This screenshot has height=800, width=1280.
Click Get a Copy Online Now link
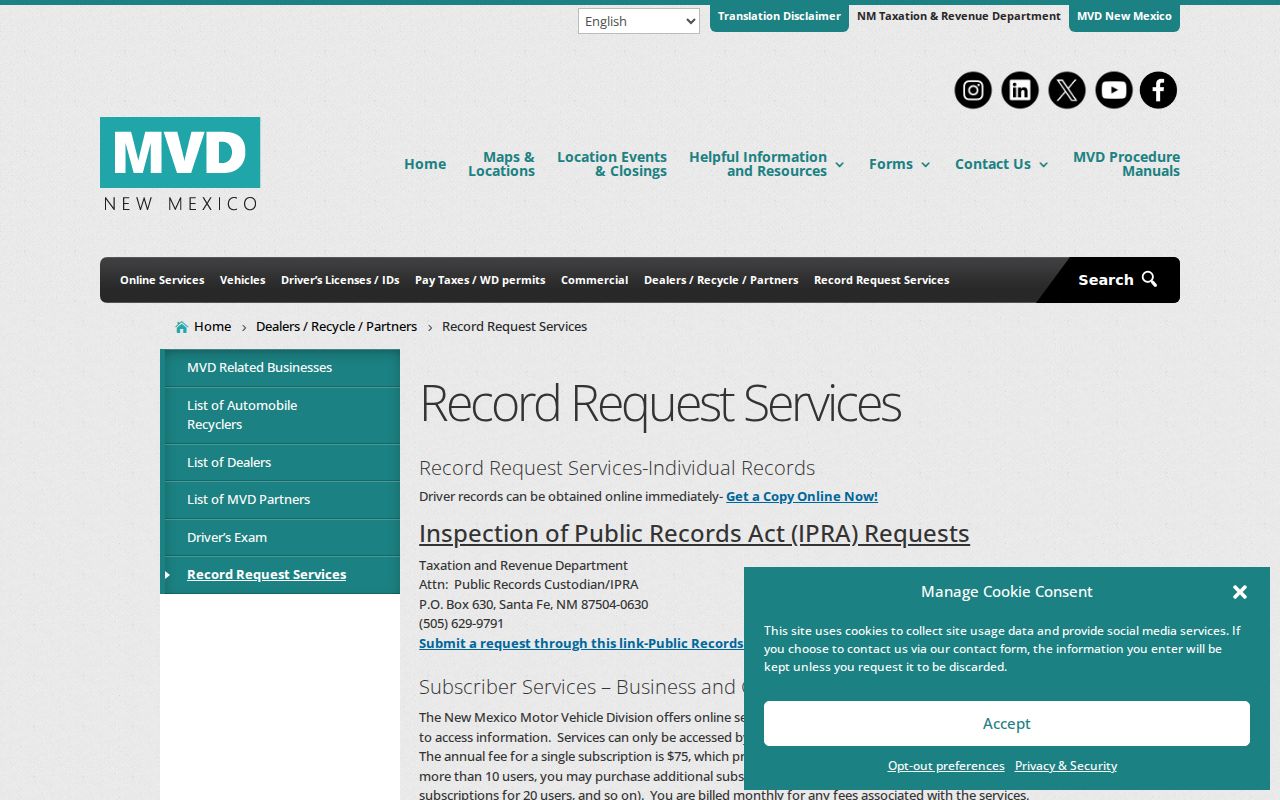pyautogui.click(x=802, y=497)
